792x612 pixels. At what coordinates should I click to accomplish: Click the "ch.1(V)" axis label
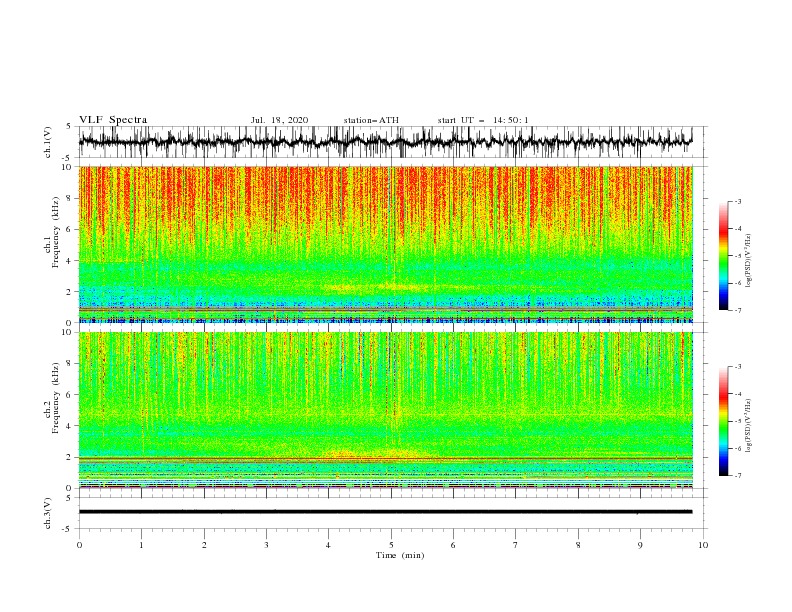pyautogui.click(x=48, y=142)
